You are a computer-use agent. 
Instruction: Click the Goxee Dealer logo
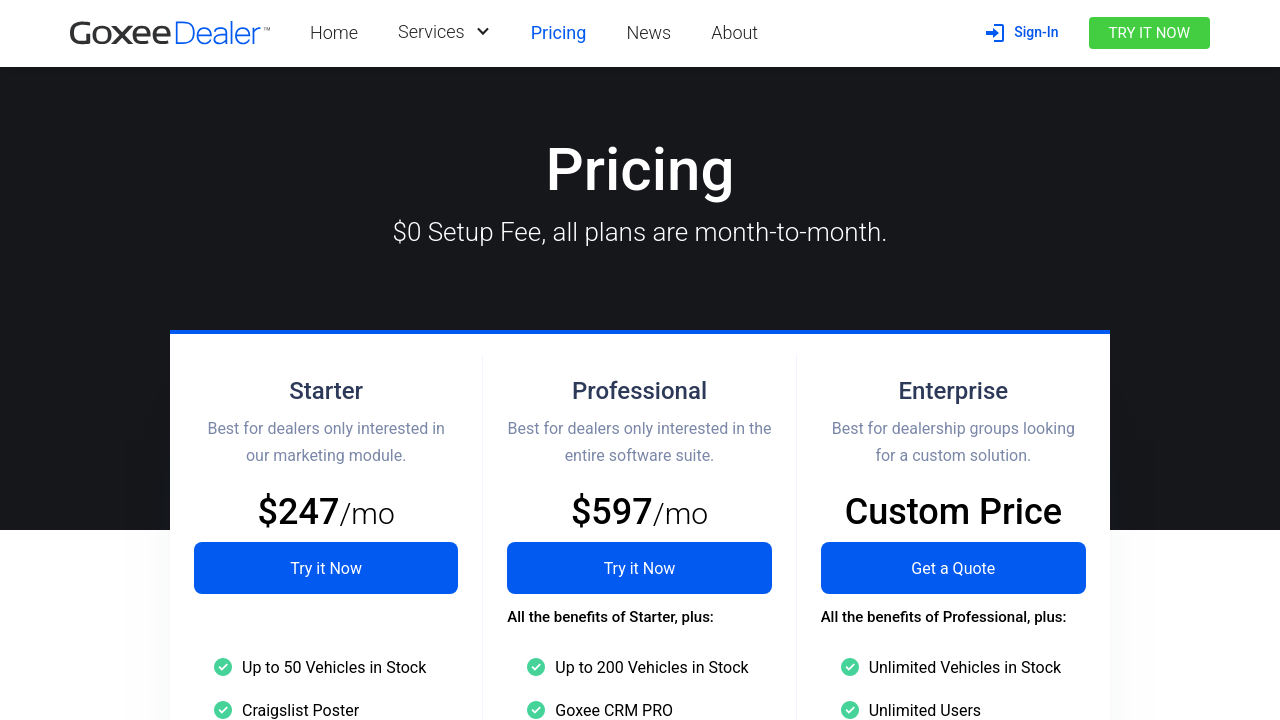pyautogui.click(x=170, y=33)
